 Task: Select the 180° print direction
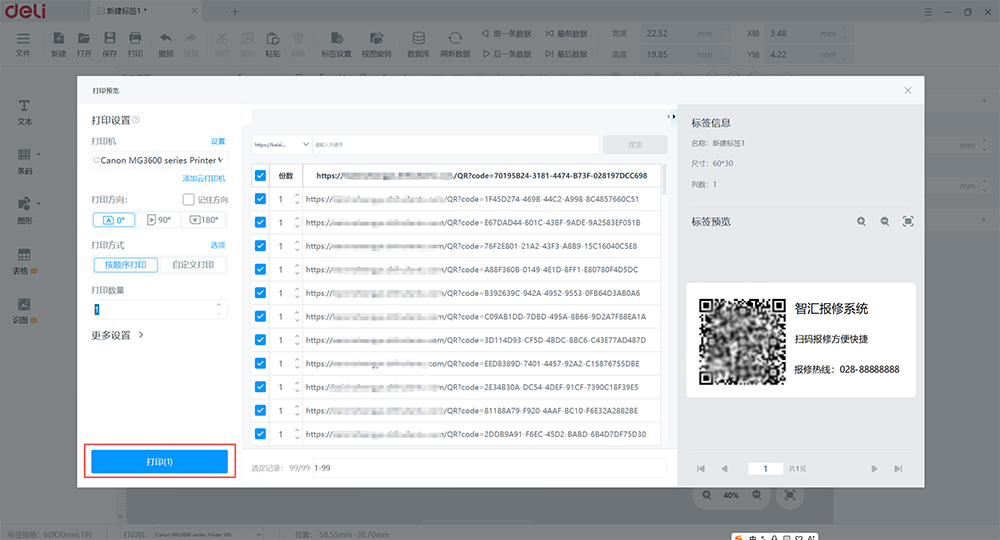point(204,220)
